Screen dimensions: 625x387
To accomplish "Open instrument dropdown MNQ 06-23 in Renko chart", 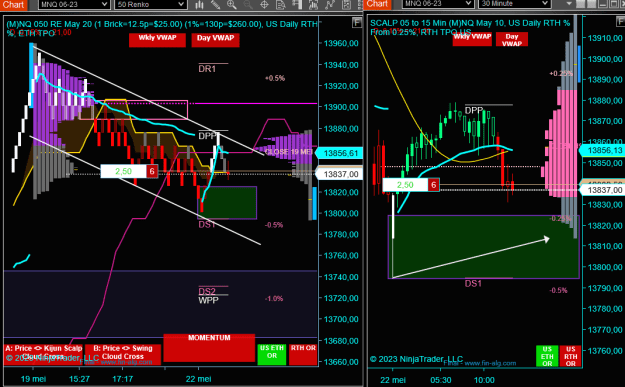I will coord(74,4).
